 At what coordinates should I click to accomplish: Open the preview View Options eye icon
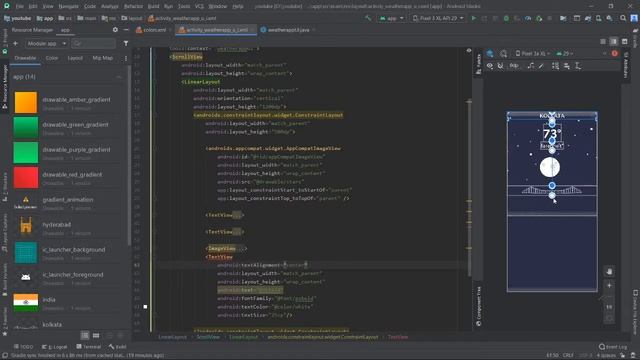[490, 66]
